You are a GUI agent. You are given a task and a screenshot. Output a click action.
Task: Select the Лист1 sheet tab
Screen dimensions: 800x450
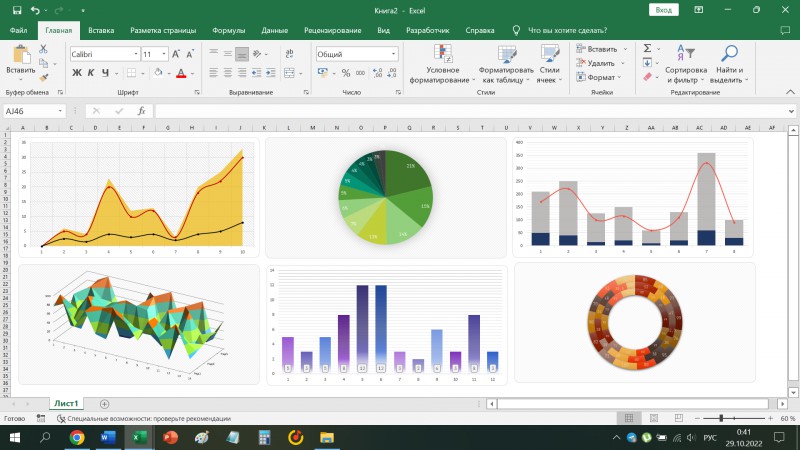pos(66,404)
